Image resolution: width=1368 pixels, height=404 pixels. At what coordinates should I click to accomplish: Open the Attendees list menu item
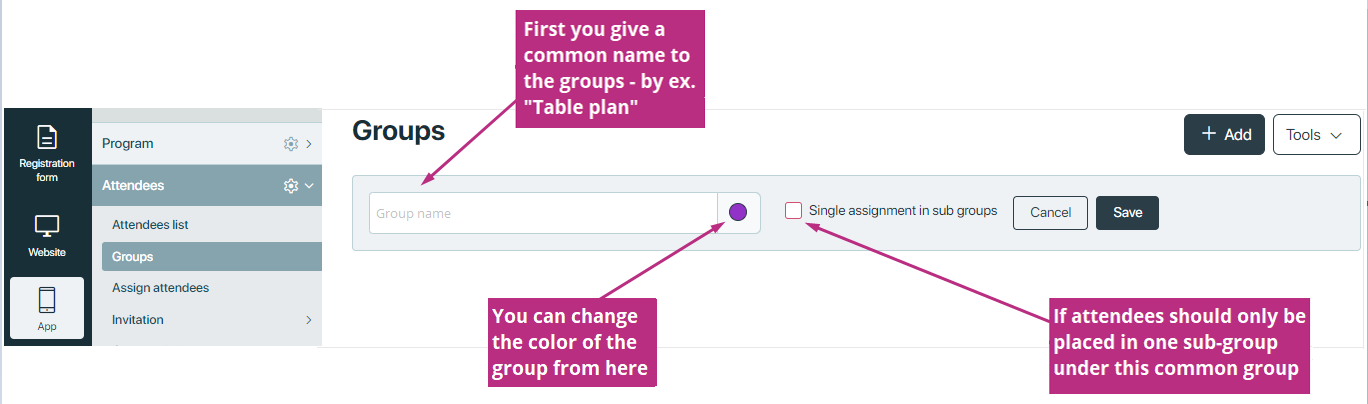[150, 225]
